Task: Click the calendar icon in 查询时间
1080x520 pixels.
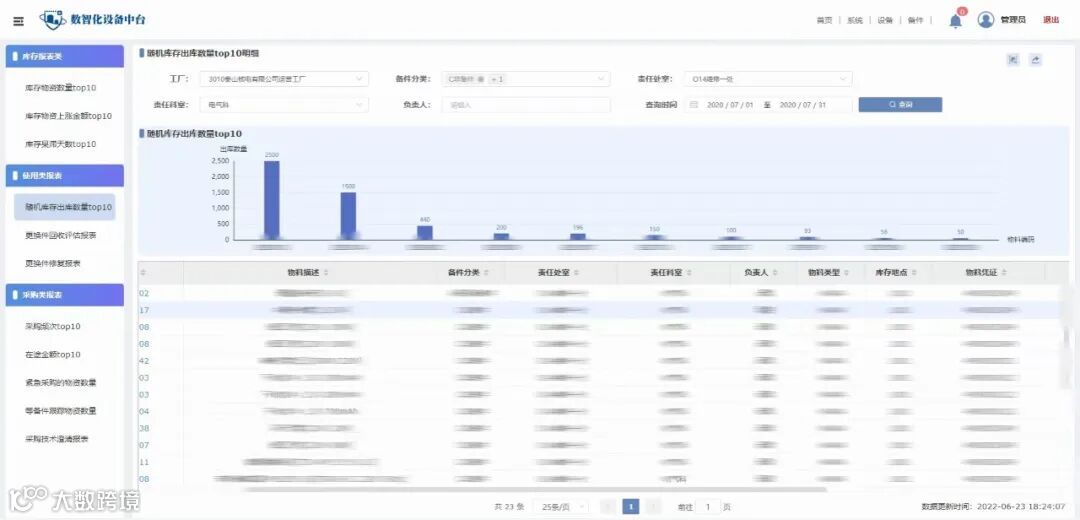Action: [694, 105]
